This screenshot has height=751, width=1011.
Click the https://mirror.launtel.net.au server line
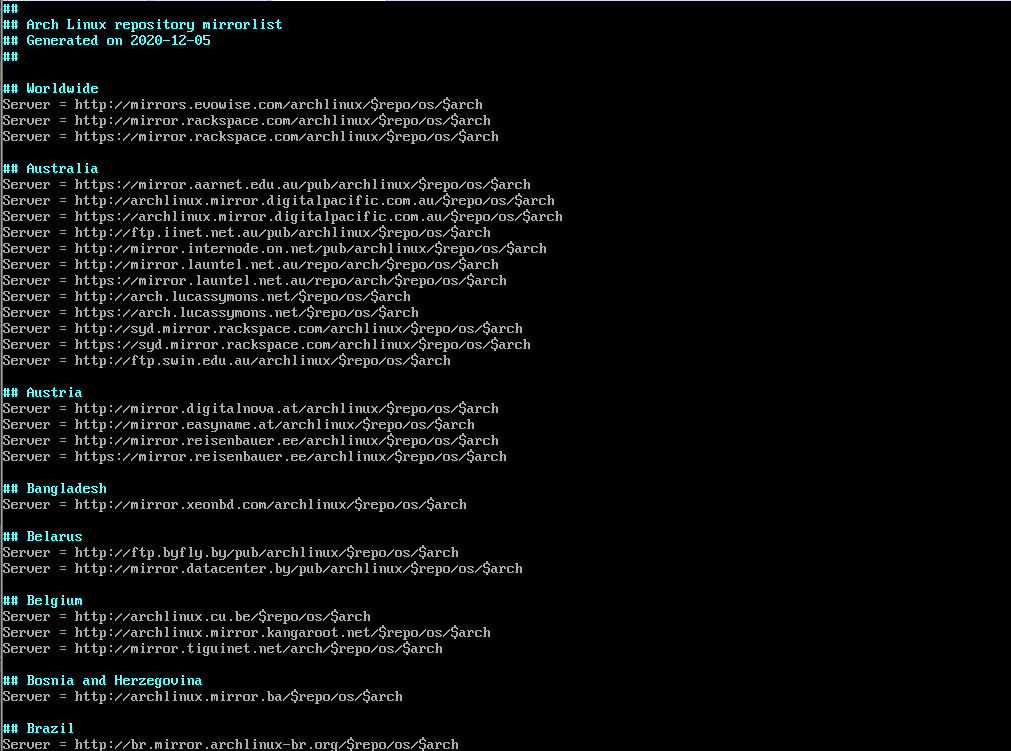click(254, 280)
